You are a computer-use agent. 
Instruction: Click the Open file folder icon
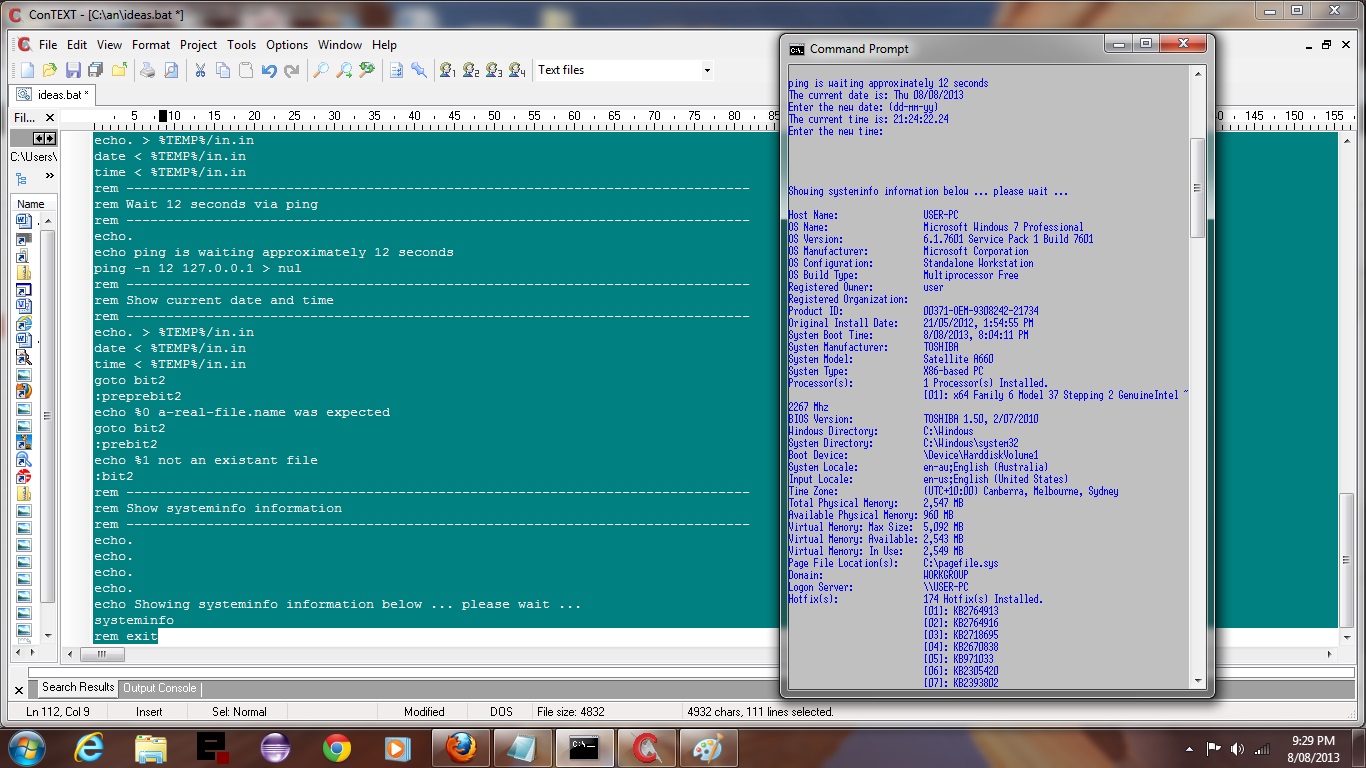pos(50,70)
